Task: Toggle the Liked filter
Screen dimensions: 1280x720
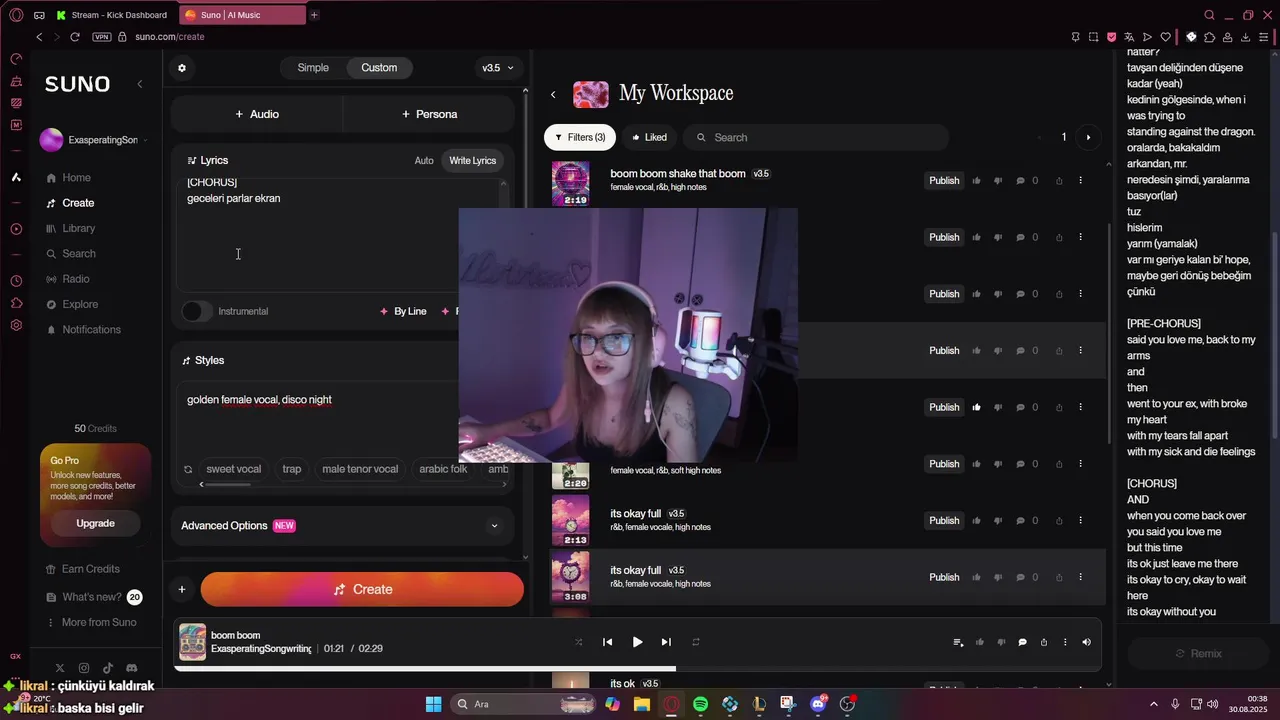Action: (649, 137)
